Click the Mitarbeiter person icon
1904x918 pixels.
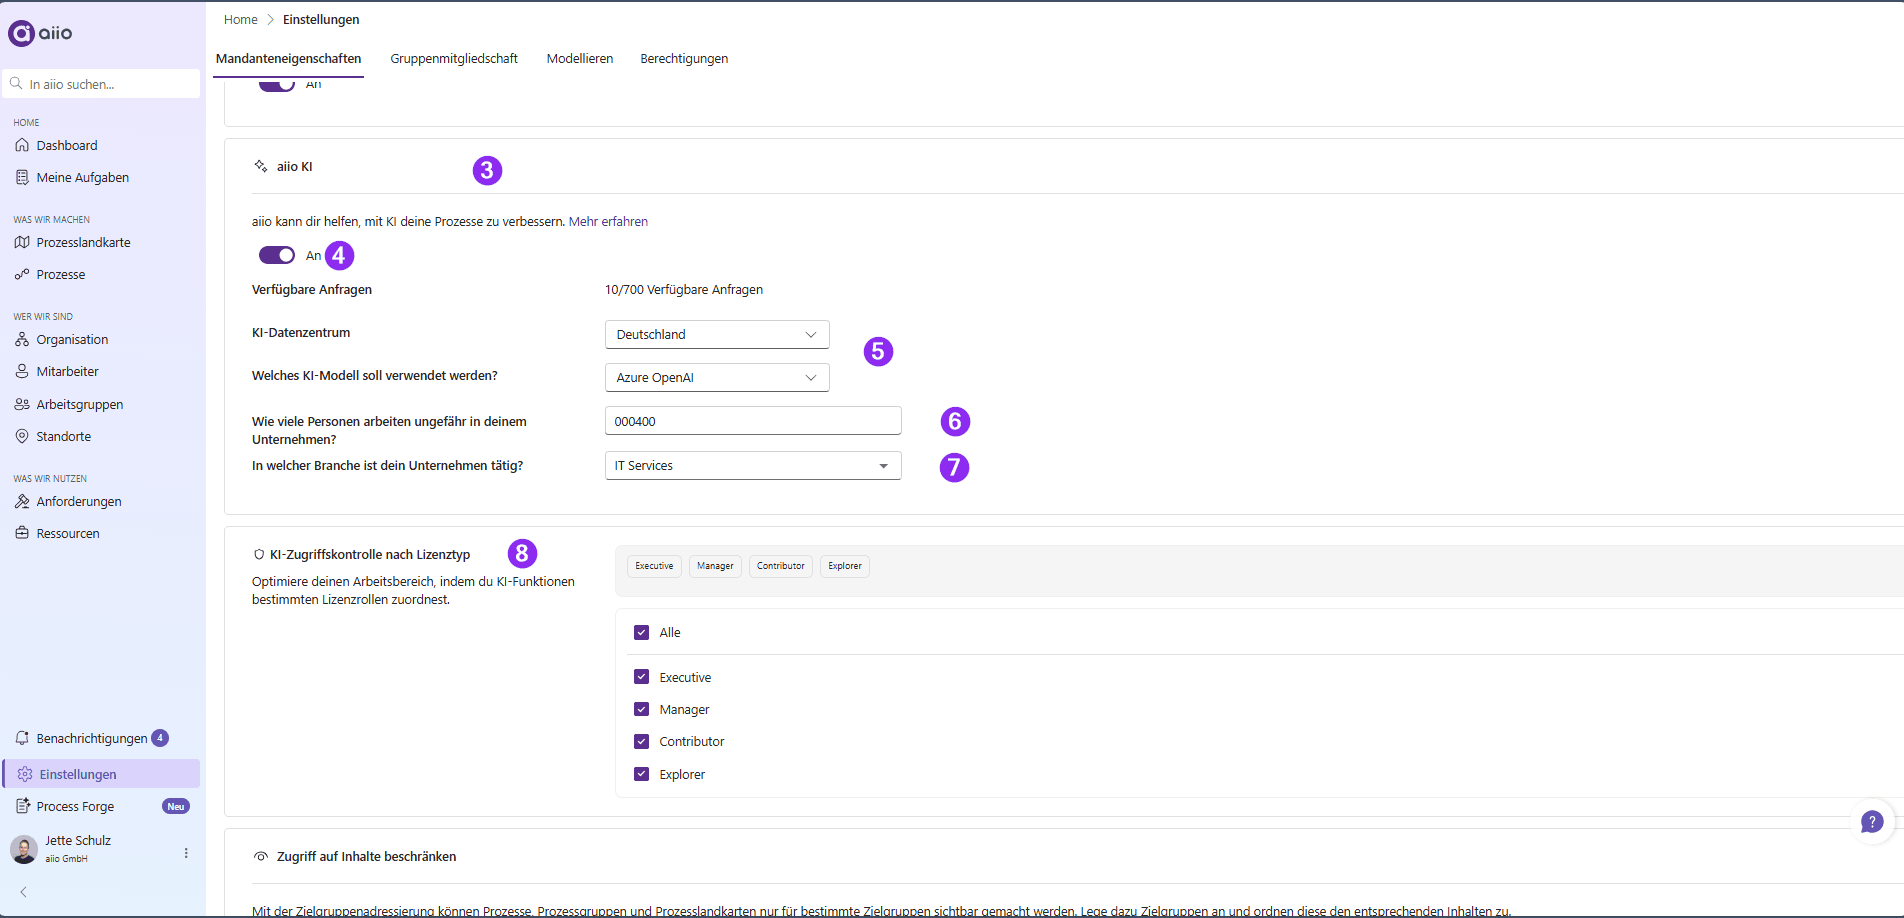(x=22, y=371)
